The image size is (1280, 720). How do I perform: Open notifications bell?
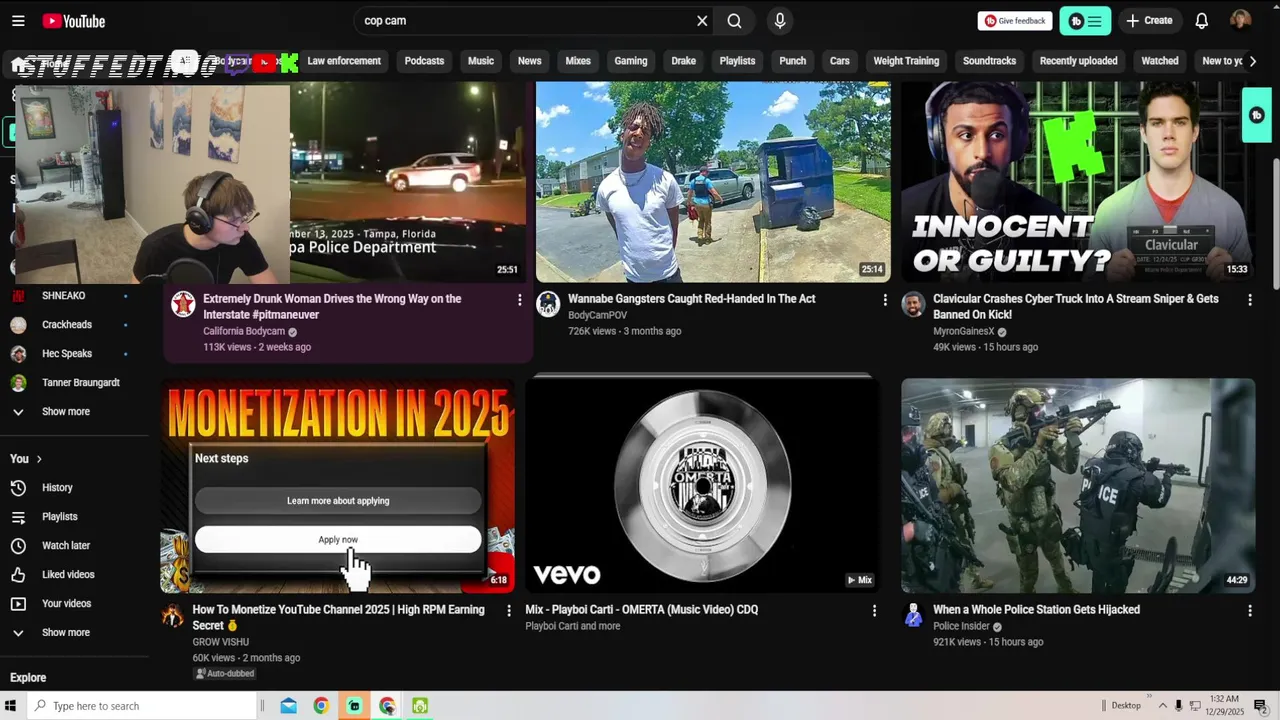click(x=1202, y=21)
